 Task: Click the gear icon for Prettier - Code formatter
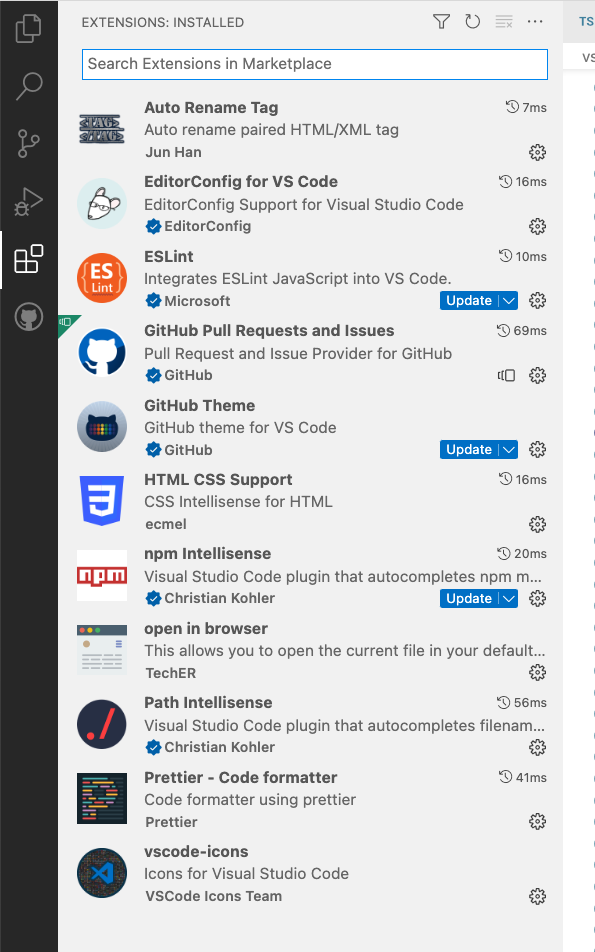pos(537,821)
